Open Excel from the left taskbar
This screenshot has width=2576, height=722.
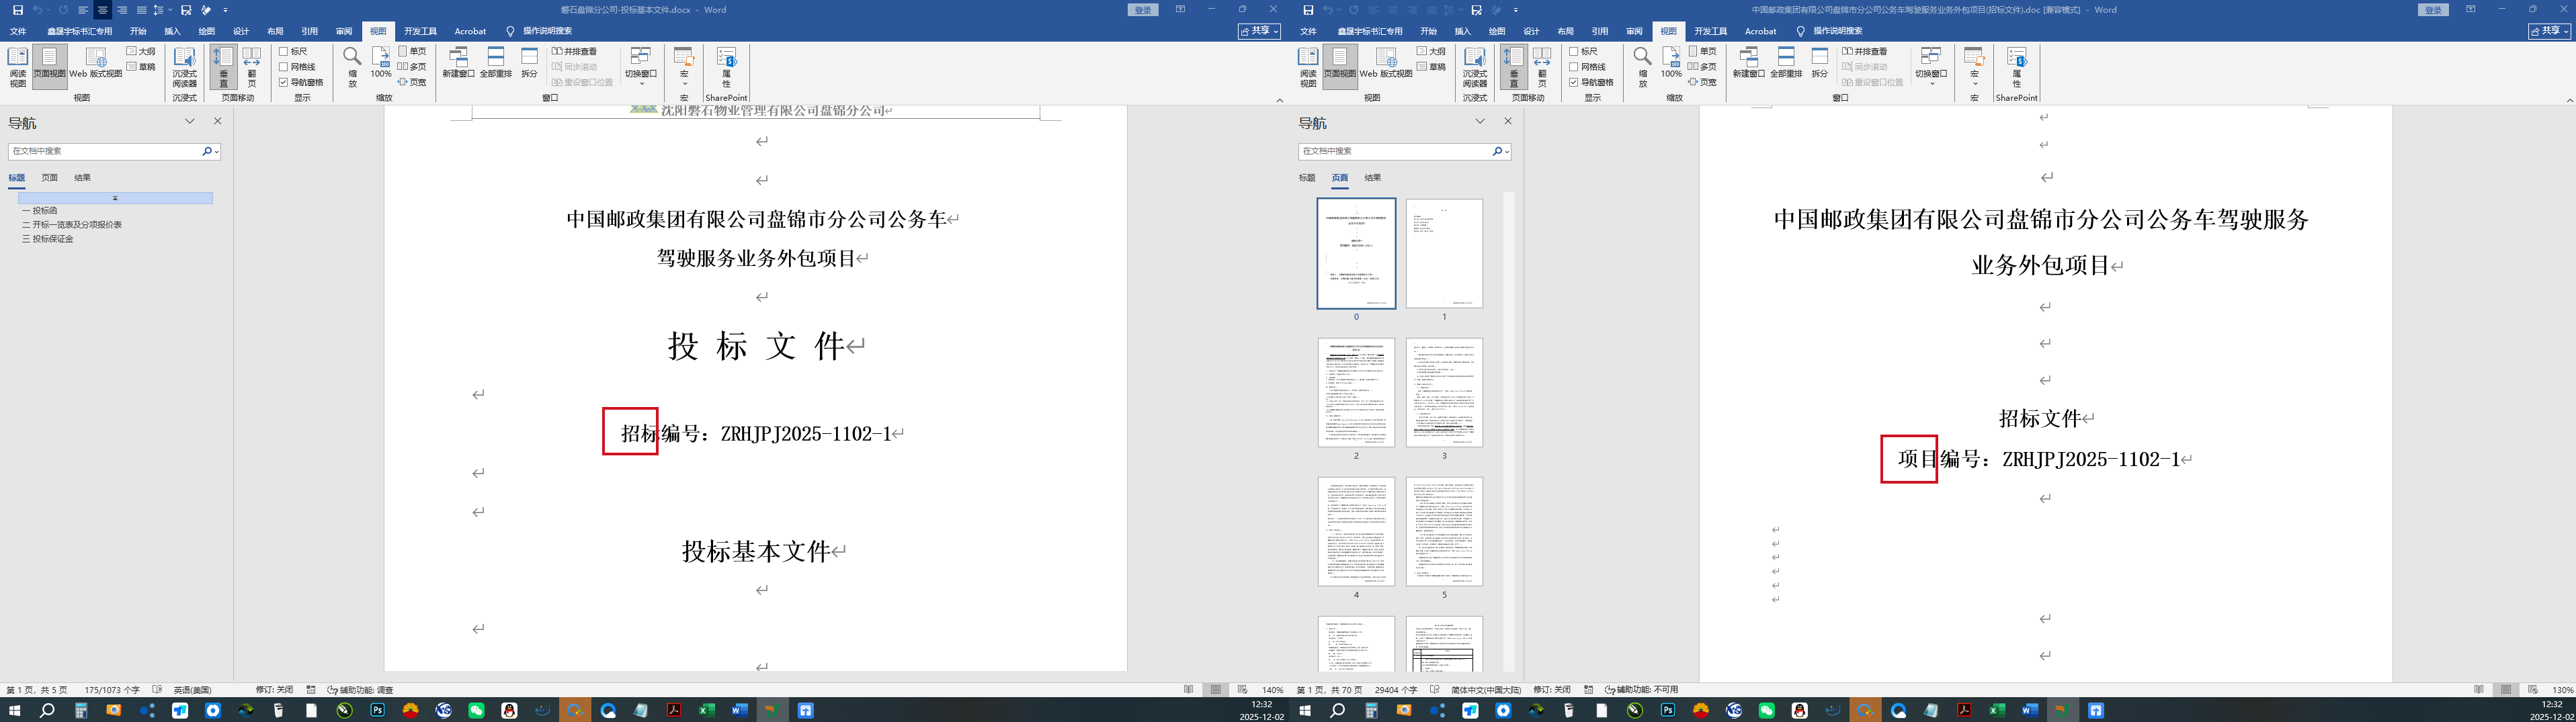(x=707, y=711)
